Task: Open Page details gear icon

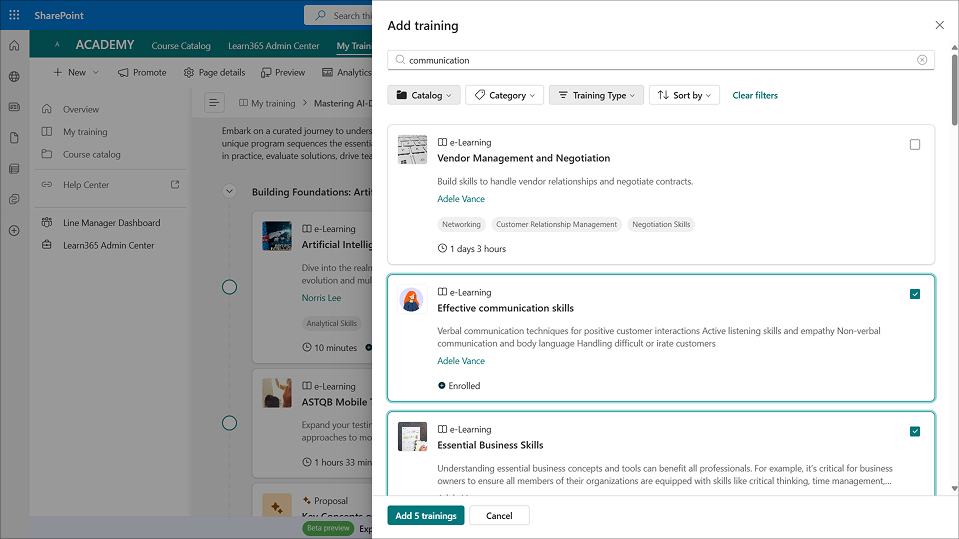Action: coord(189,72)
